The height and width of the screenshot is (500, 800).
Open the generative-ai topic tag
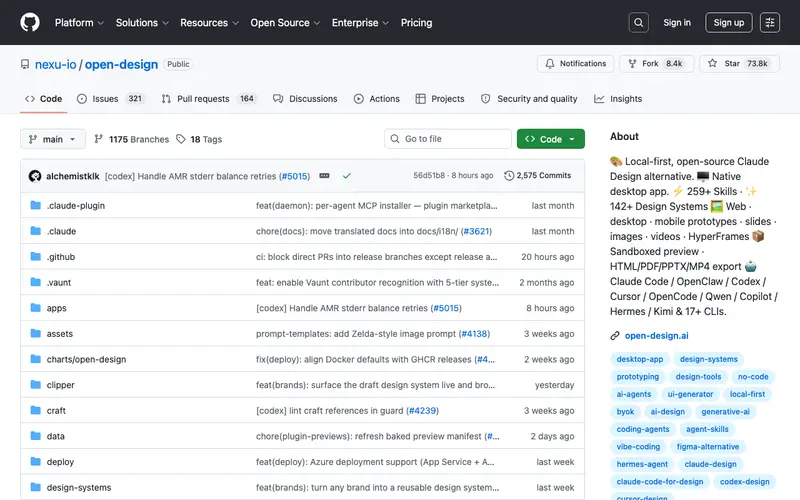(726, 412)
